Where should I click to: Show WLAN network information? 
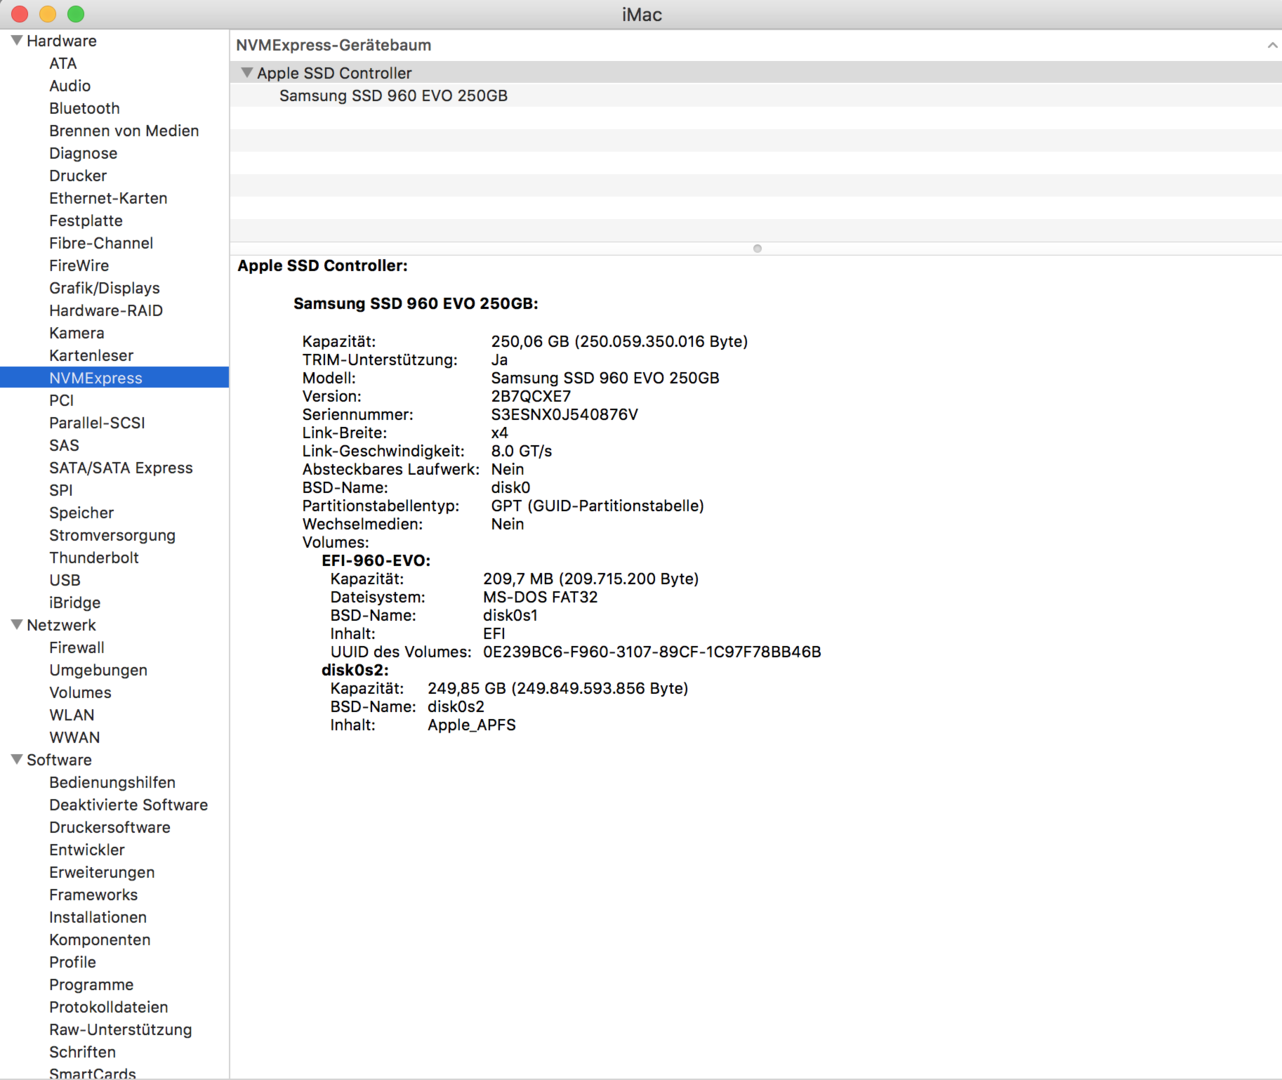(72, 715)
